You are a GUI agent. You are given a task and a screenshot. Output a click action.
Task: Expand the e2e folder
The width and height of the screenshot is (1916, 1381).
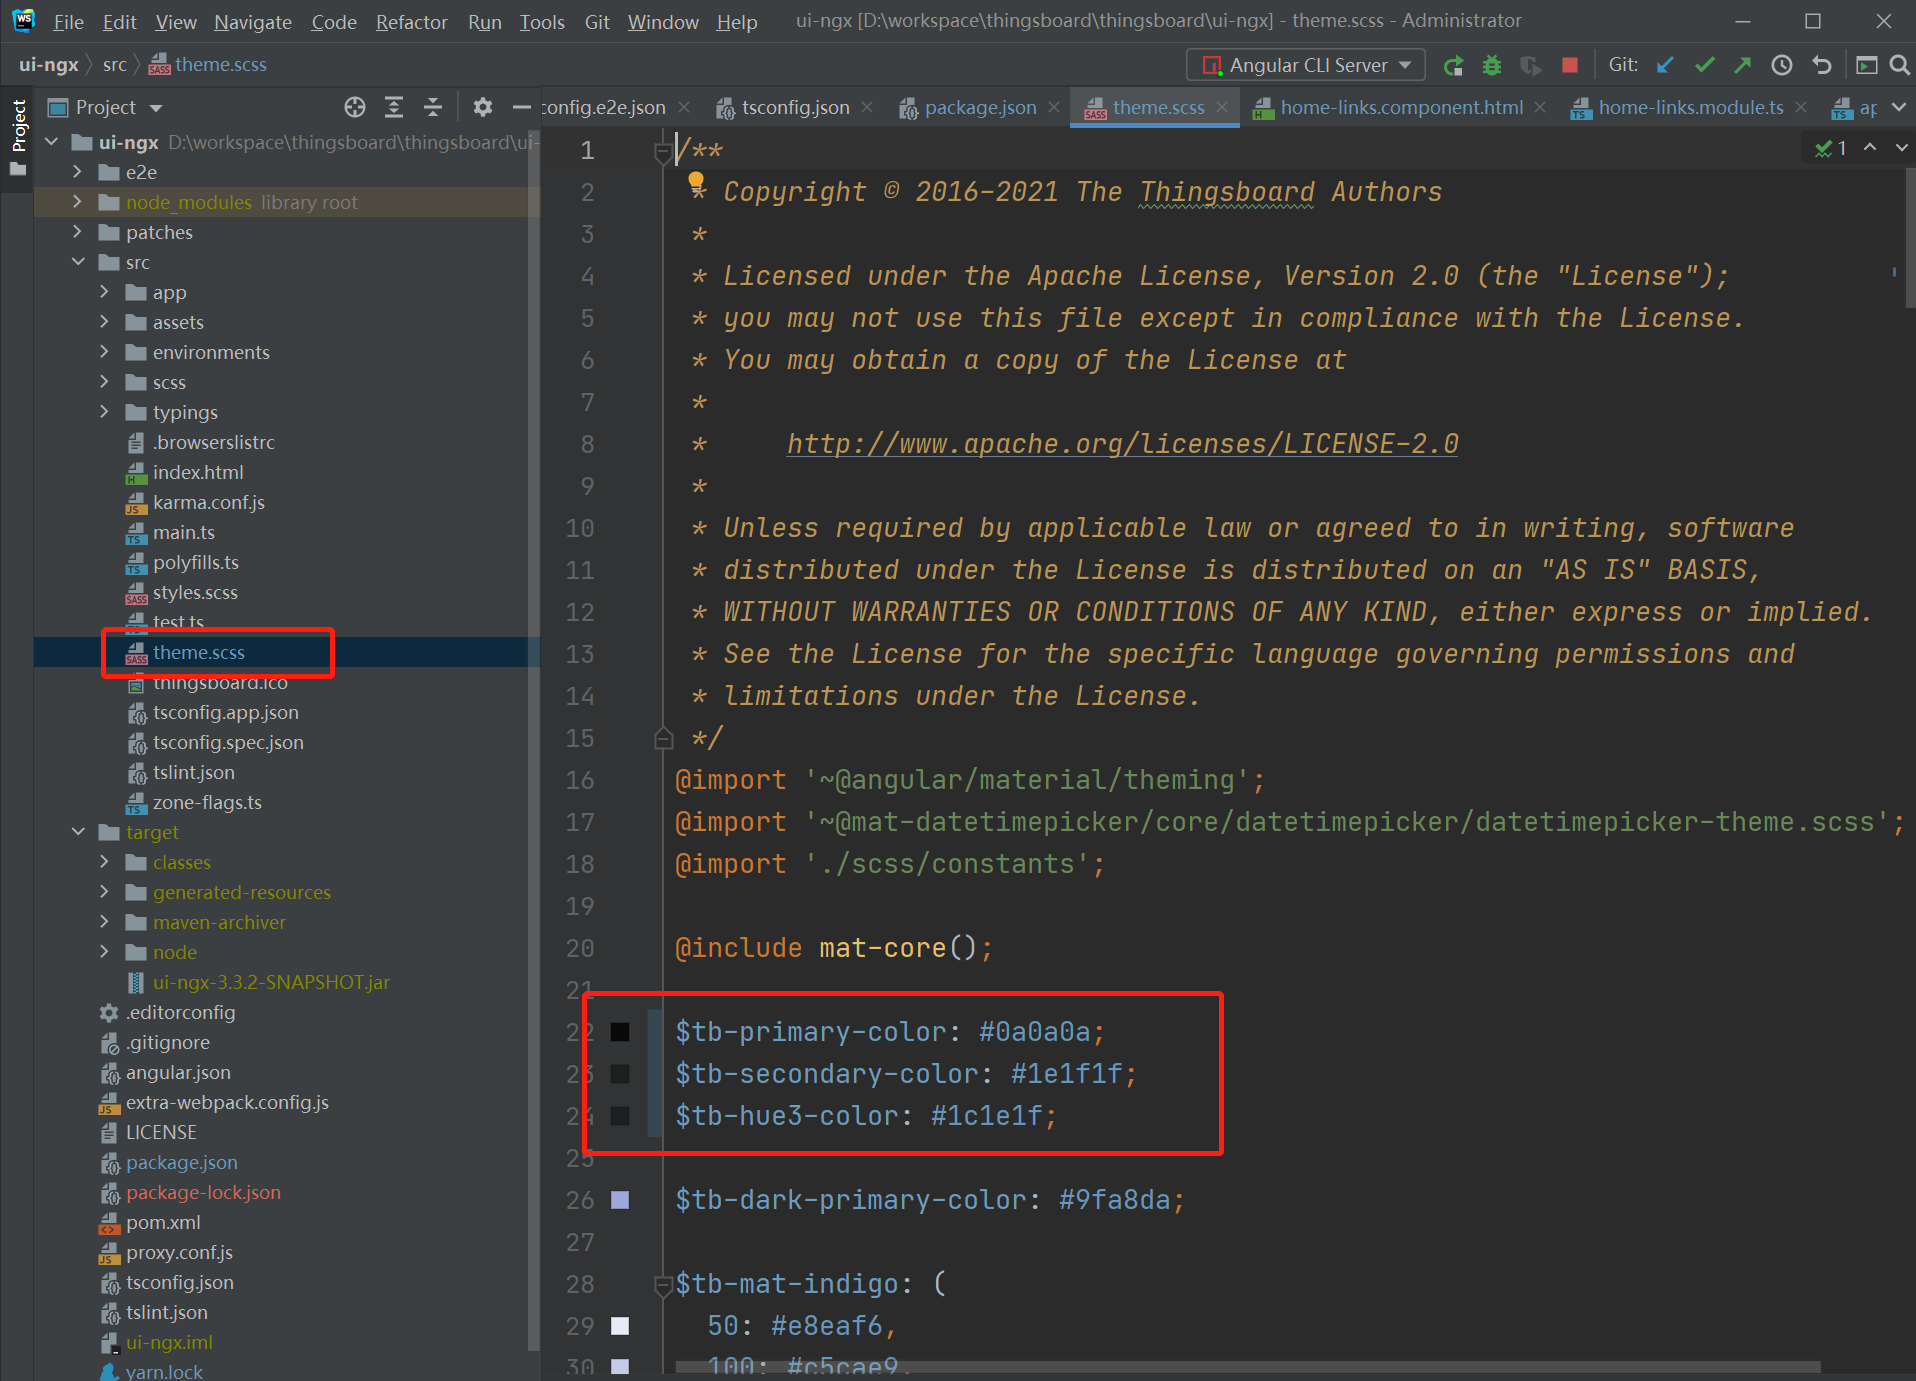77,172
